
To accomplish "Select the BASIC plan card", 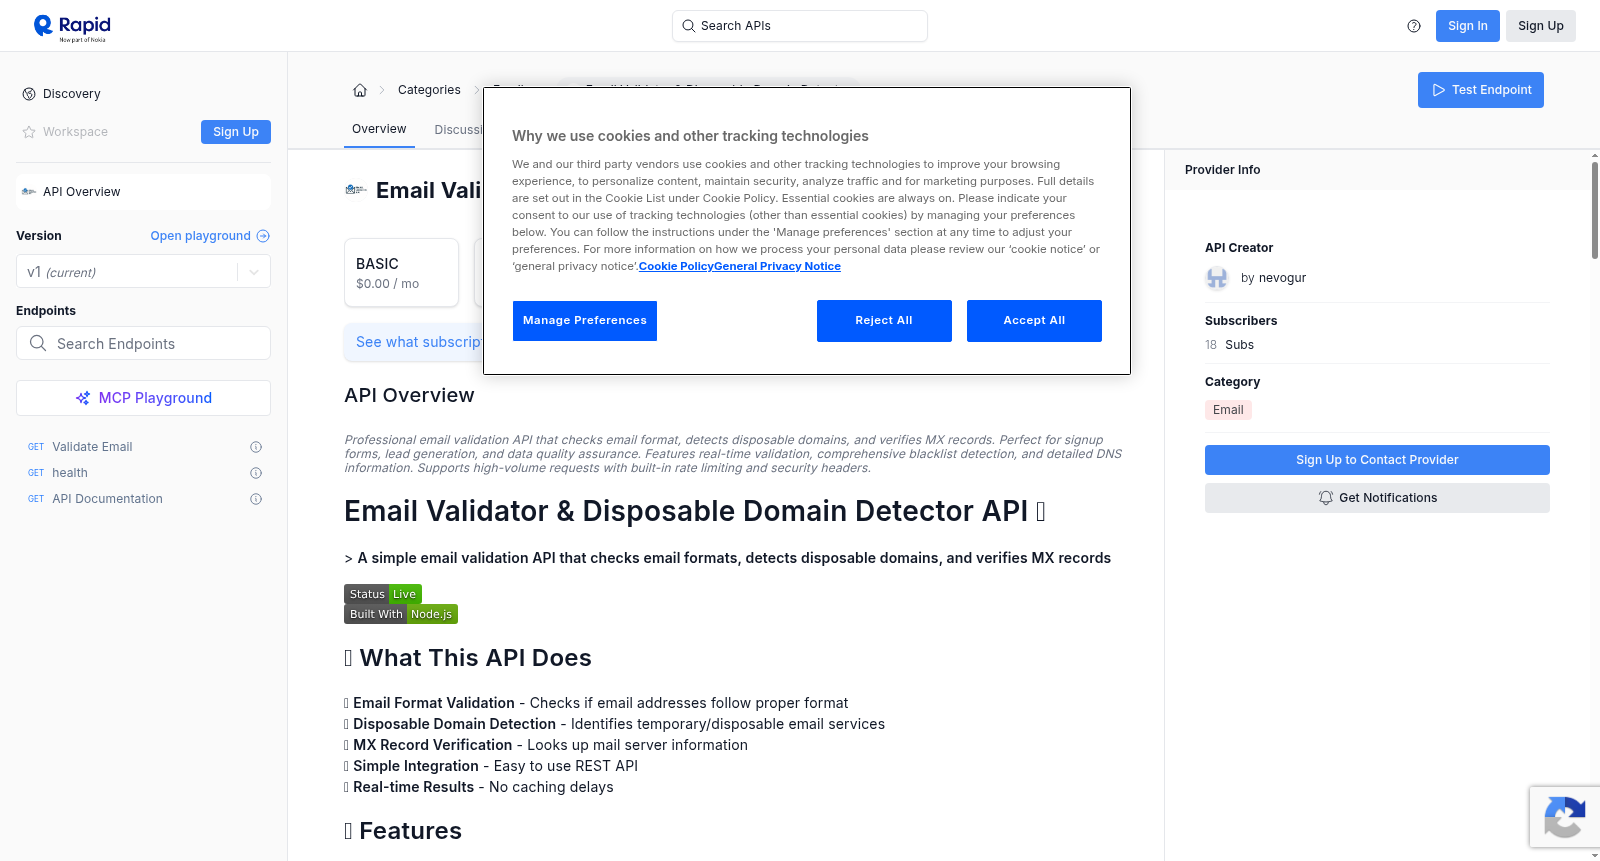I will pyautogui.click(x=401, y=272).
